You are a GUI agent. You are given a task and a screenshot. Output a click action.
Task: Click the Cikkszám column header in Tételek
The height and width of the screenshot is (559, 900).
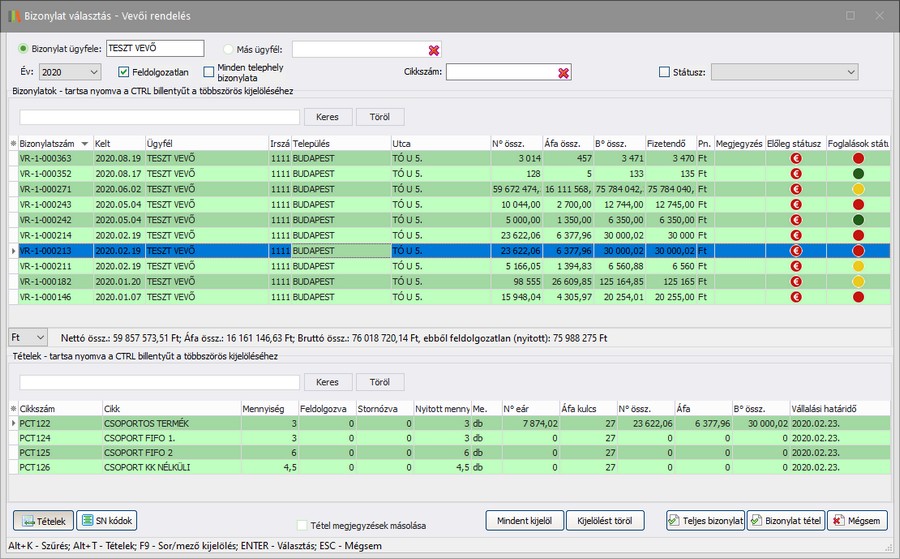pyautogui.click(x=40, y=408)
